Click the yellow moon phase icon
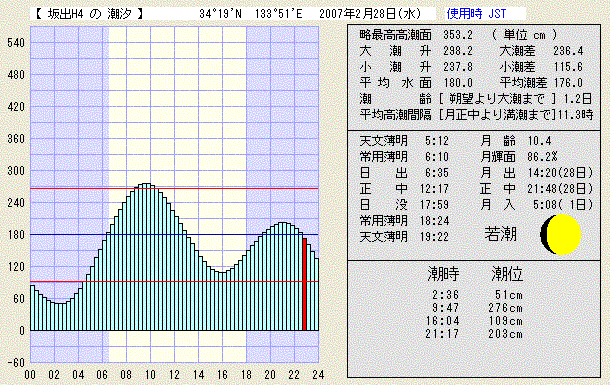610x385 pixels. tap(561, 234)
